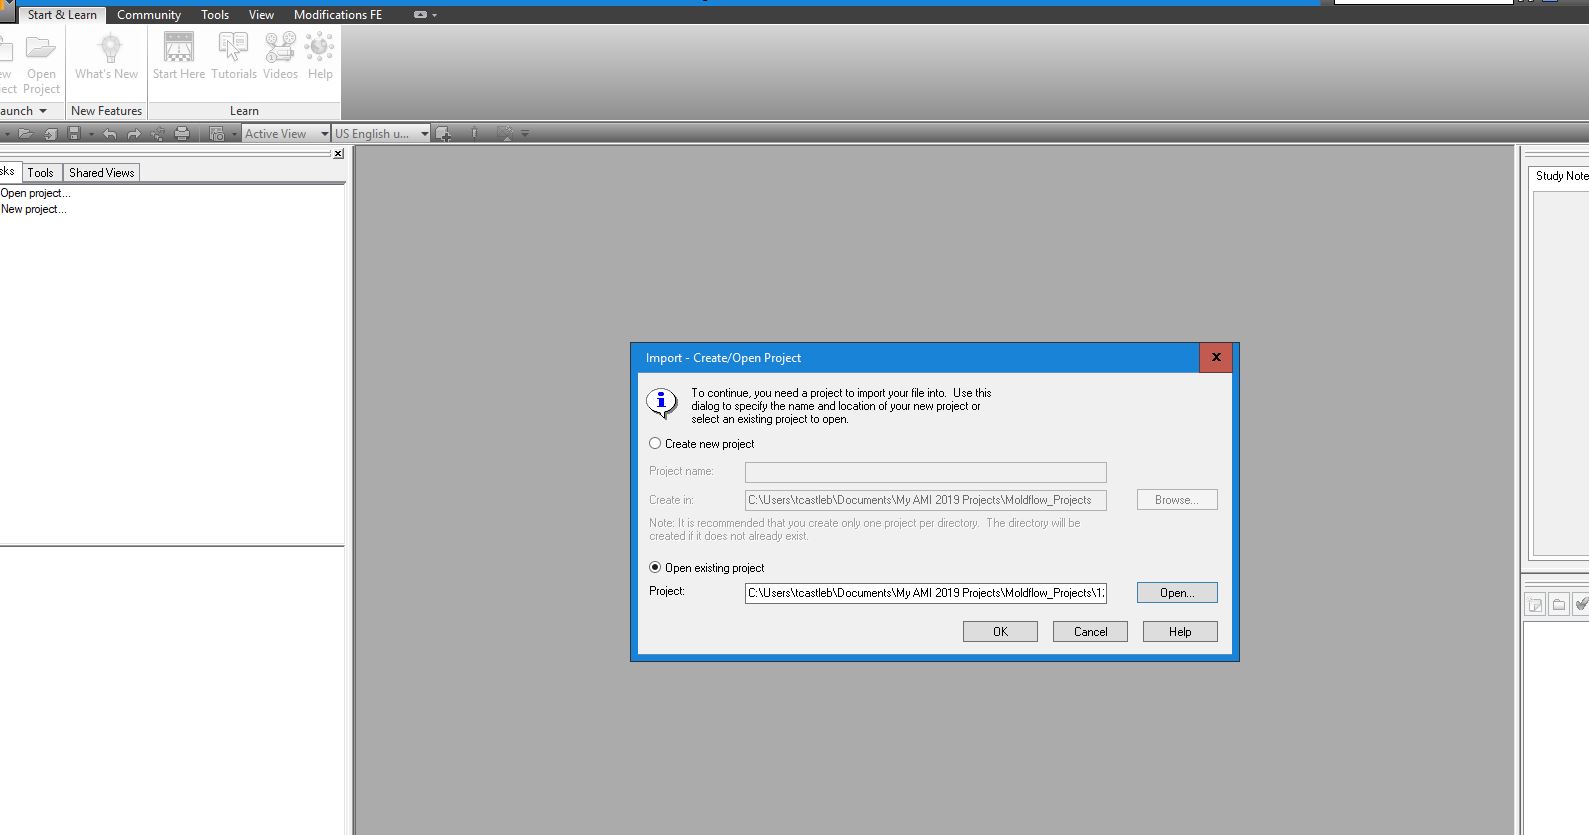Click the search box in title bar
1589x835 pixels.
click(1423, 2)
